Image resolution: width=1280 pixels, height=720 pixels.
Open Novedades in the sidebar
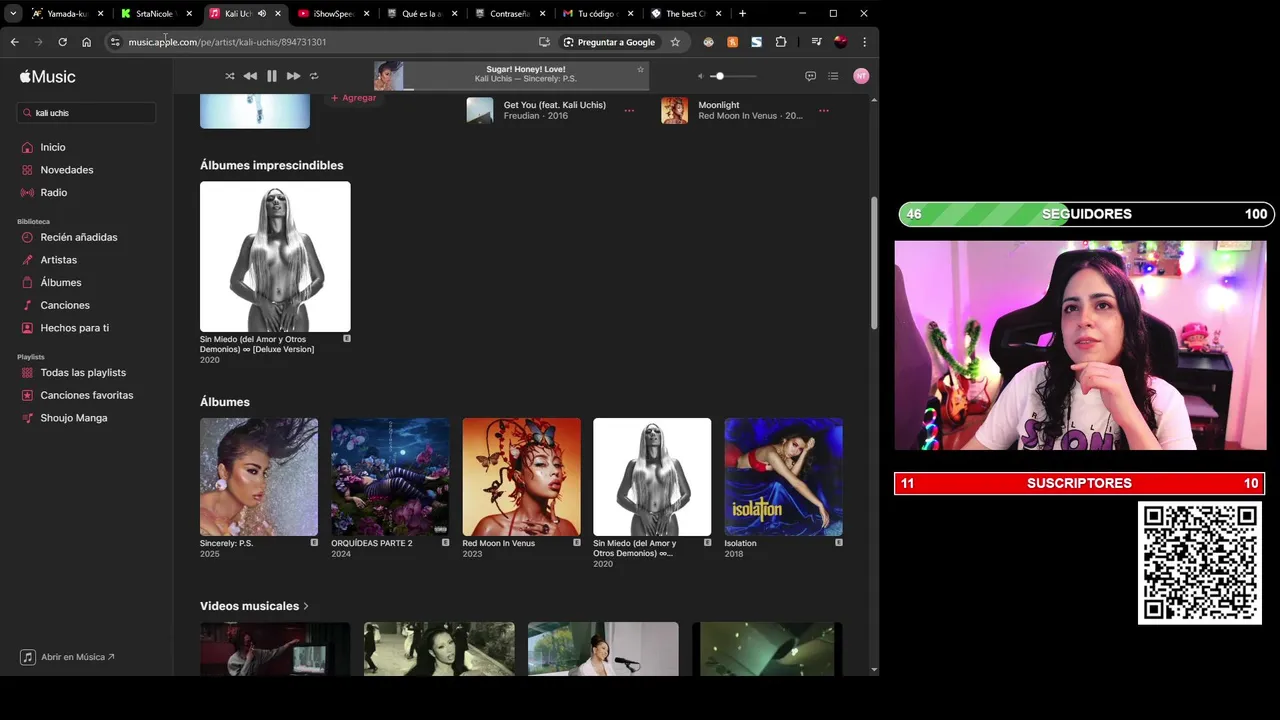[66, 170]
